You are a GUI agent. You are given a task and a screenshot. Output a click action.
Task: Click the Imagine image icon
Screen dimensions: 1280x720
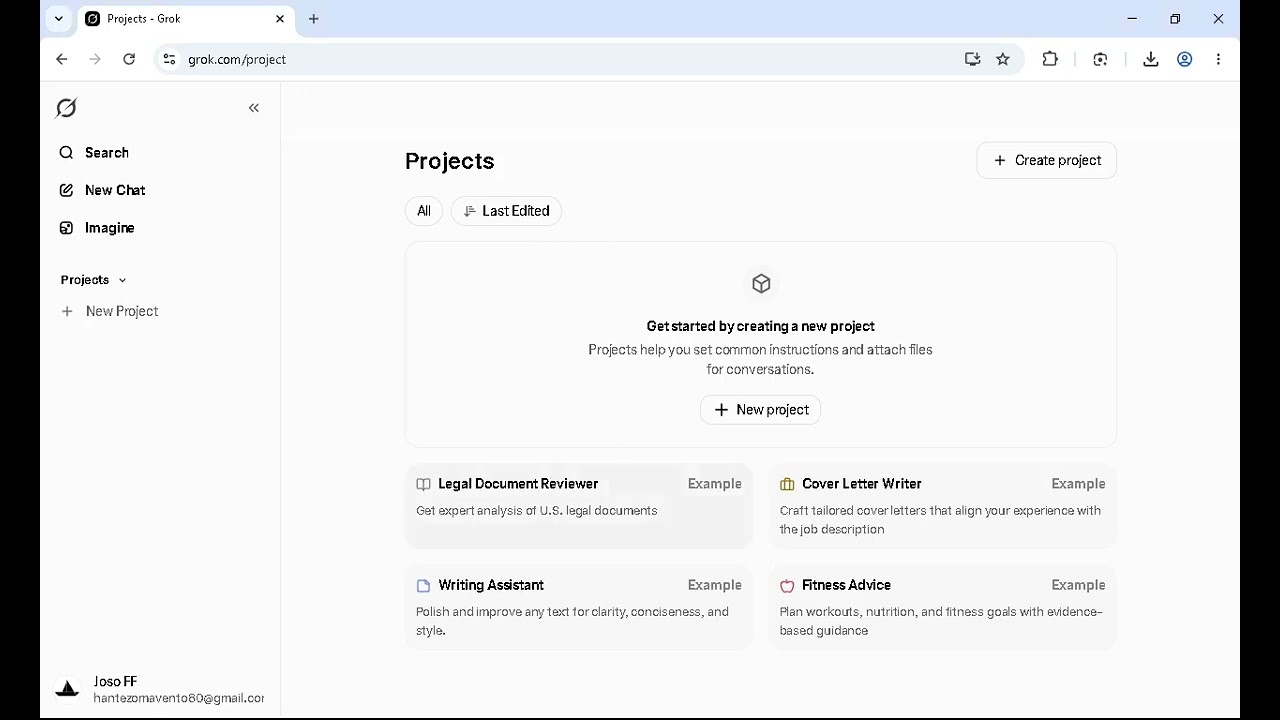[x=66, y=228]
